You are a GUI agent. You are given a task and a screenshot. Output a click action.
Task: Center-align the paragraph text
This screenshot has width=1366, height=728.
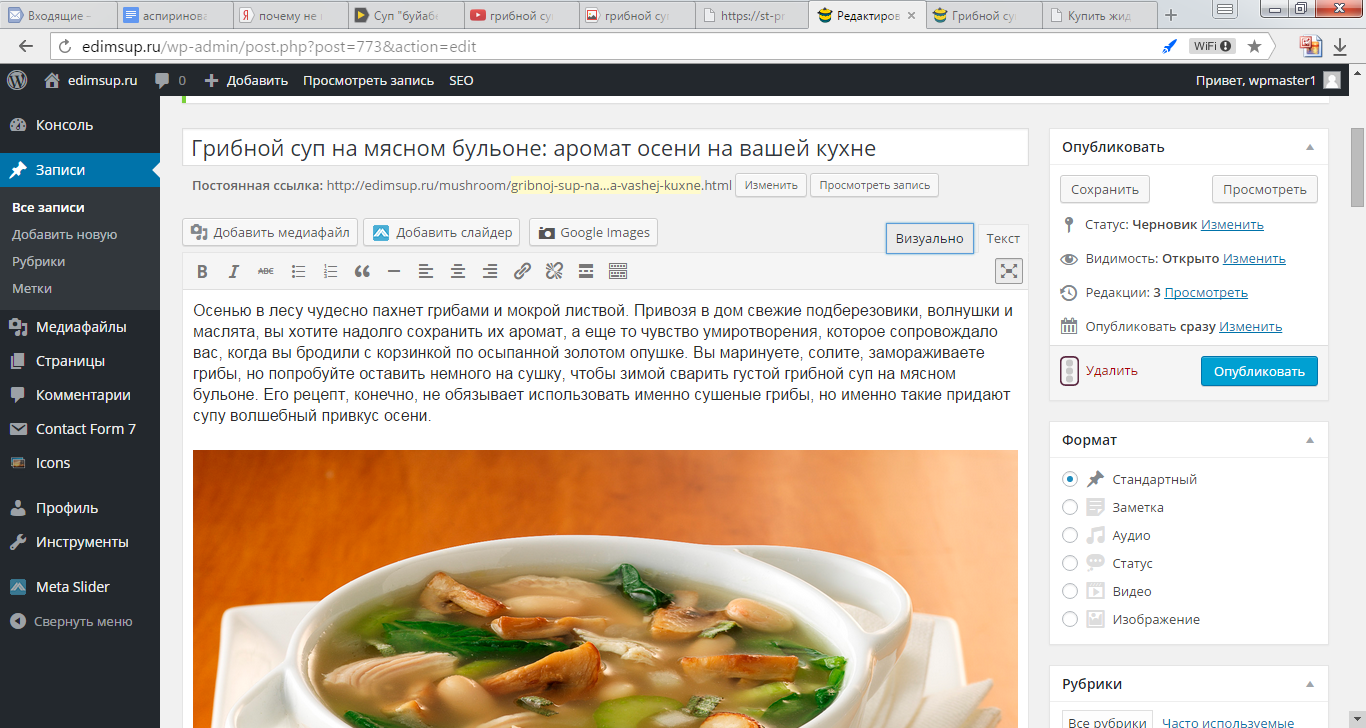pos(458,270)
